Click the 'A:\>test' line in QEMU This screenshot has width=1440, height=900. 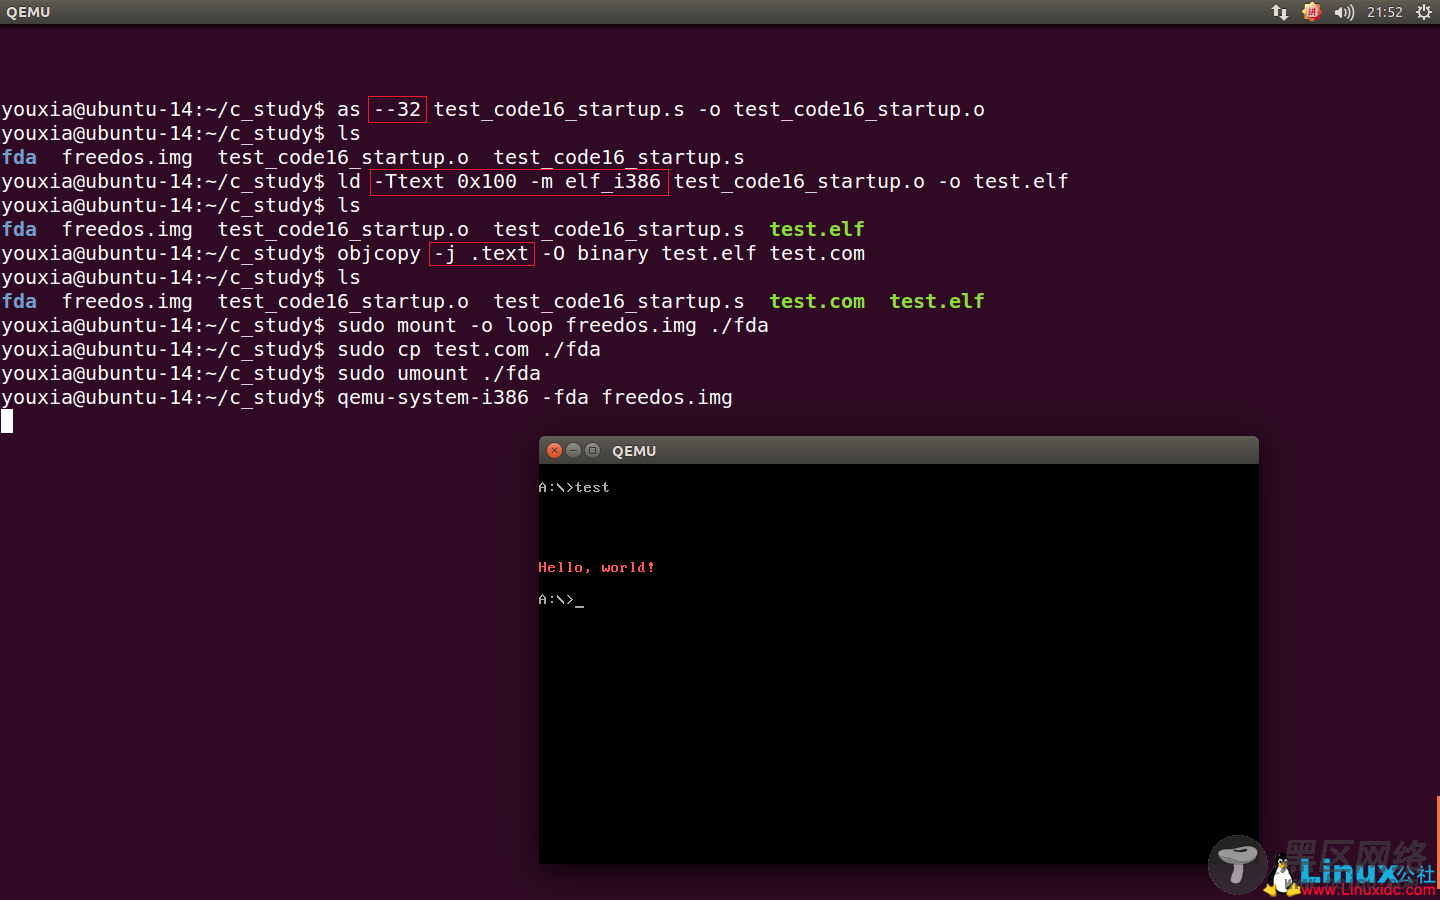[x=574, y=487]
